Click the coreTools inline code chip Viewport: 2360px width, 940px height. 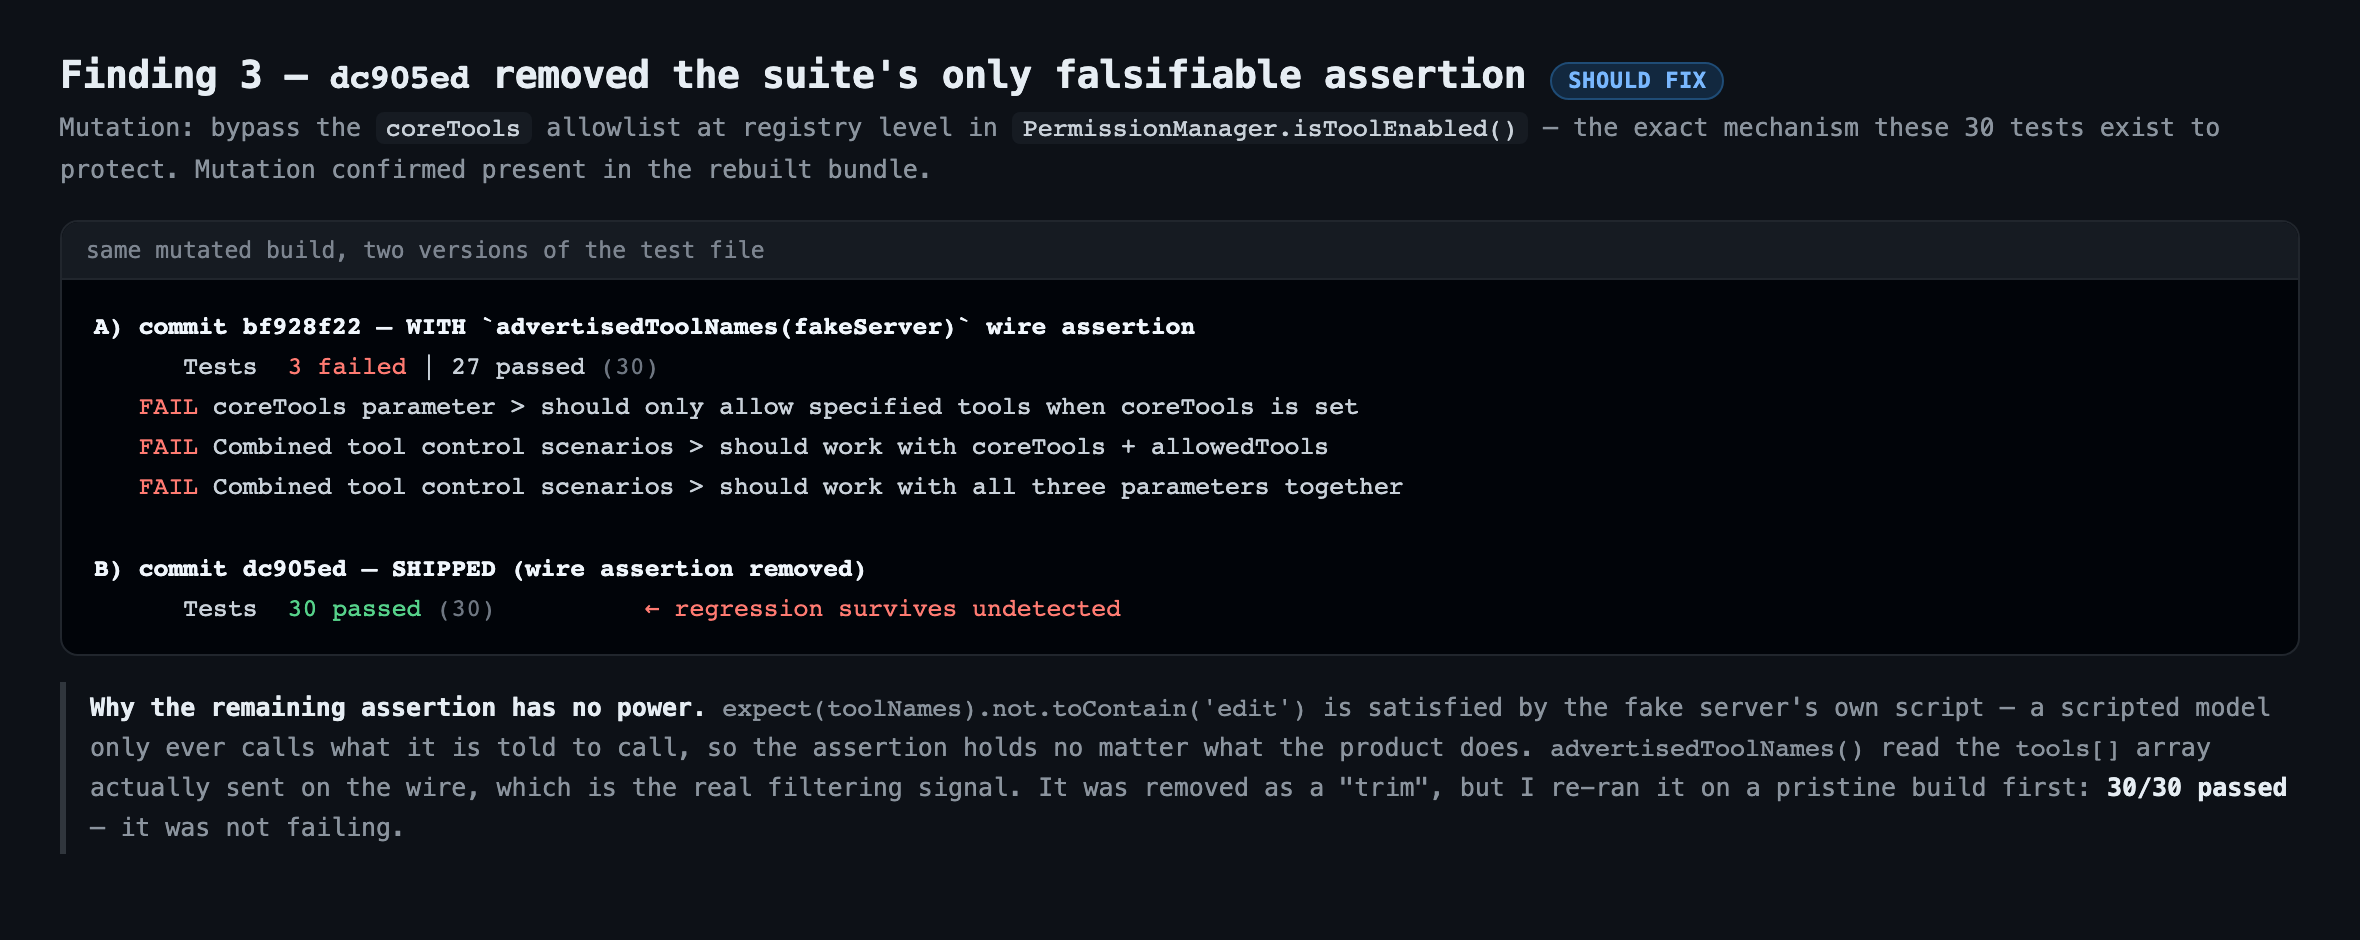pyautogui.click(x=452, y=128)
